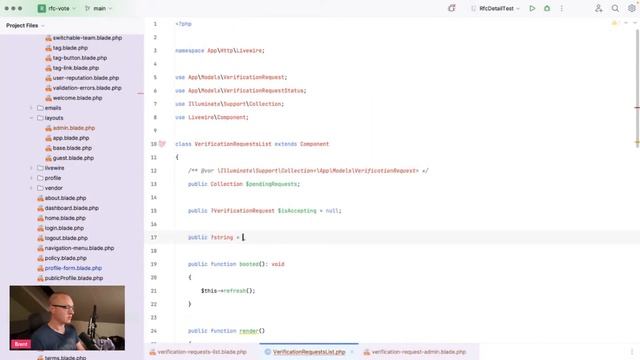
Task: Close the VerificationRequestsList.php tab
Action: [x=352, y=352]
